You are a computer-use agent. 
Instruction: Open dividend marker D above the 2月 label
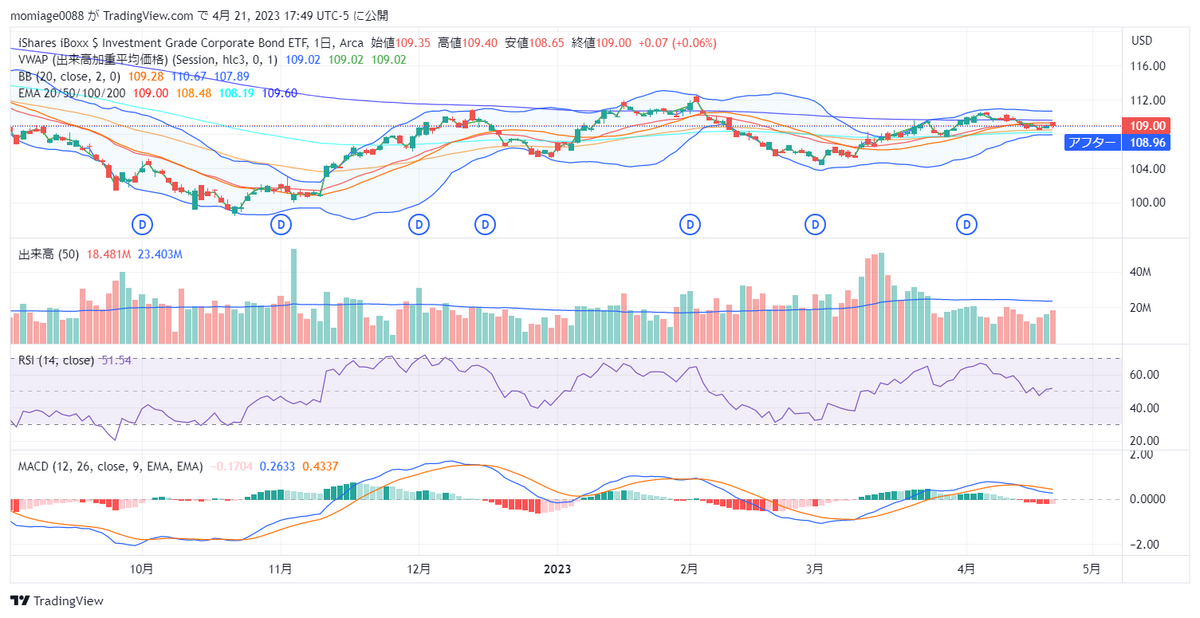click(690, 225)
